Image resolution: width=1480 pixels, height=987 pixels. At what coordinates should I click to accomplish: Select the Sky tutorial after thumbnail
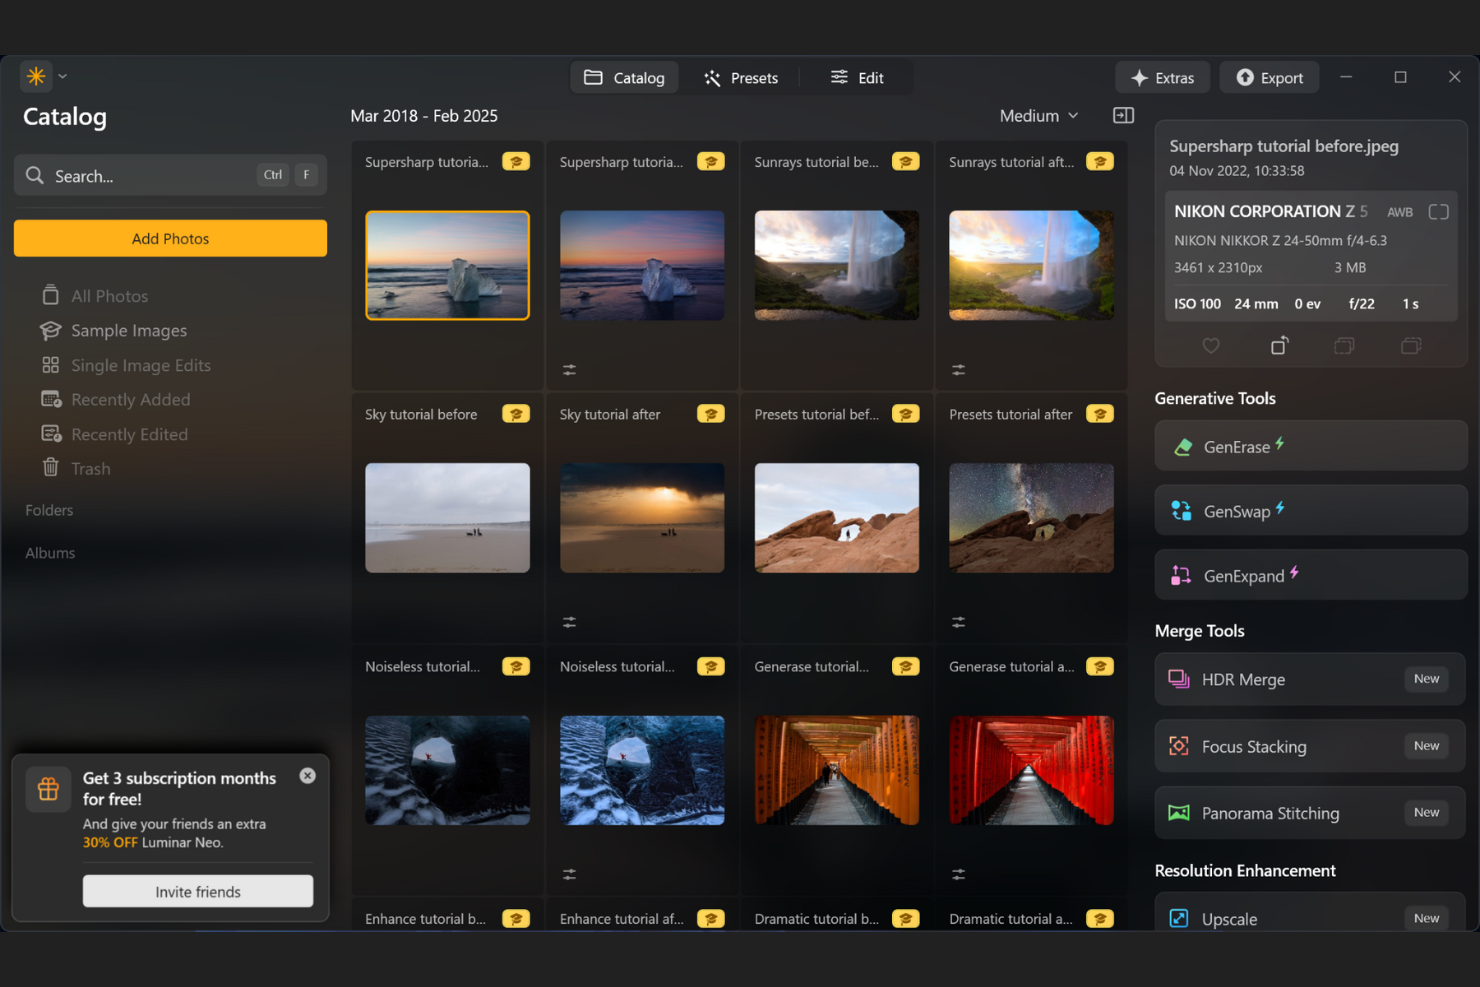pos(642,518)
